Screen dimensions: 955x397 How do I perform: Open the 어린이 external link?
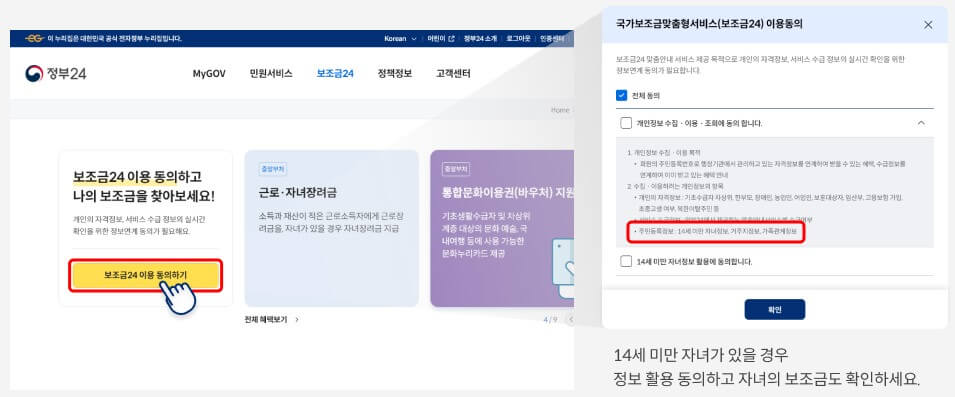(441, 38)
